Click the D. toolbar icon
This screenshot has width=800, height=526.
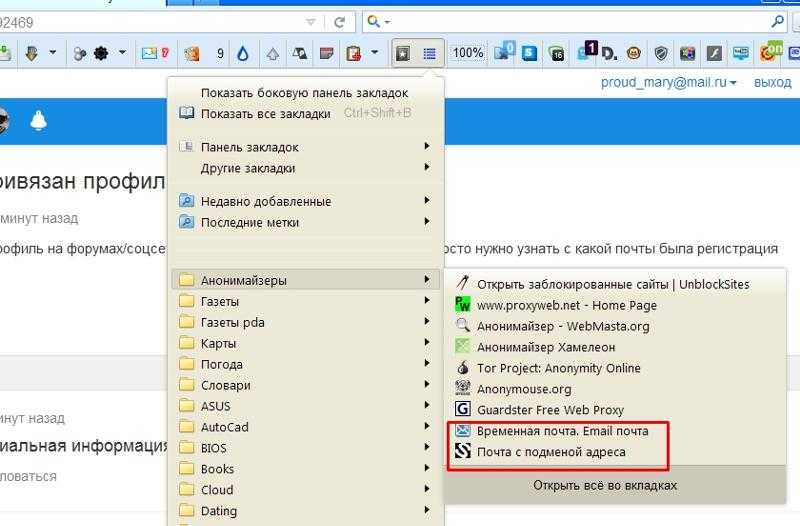click(609, 54)
